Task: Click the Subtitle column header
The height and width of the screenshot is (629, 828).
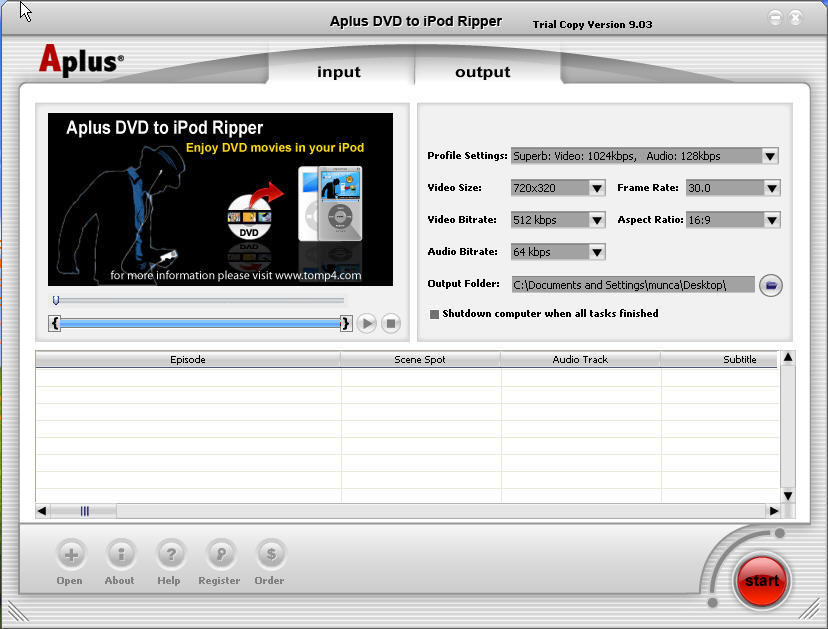Action: [720, 360]
